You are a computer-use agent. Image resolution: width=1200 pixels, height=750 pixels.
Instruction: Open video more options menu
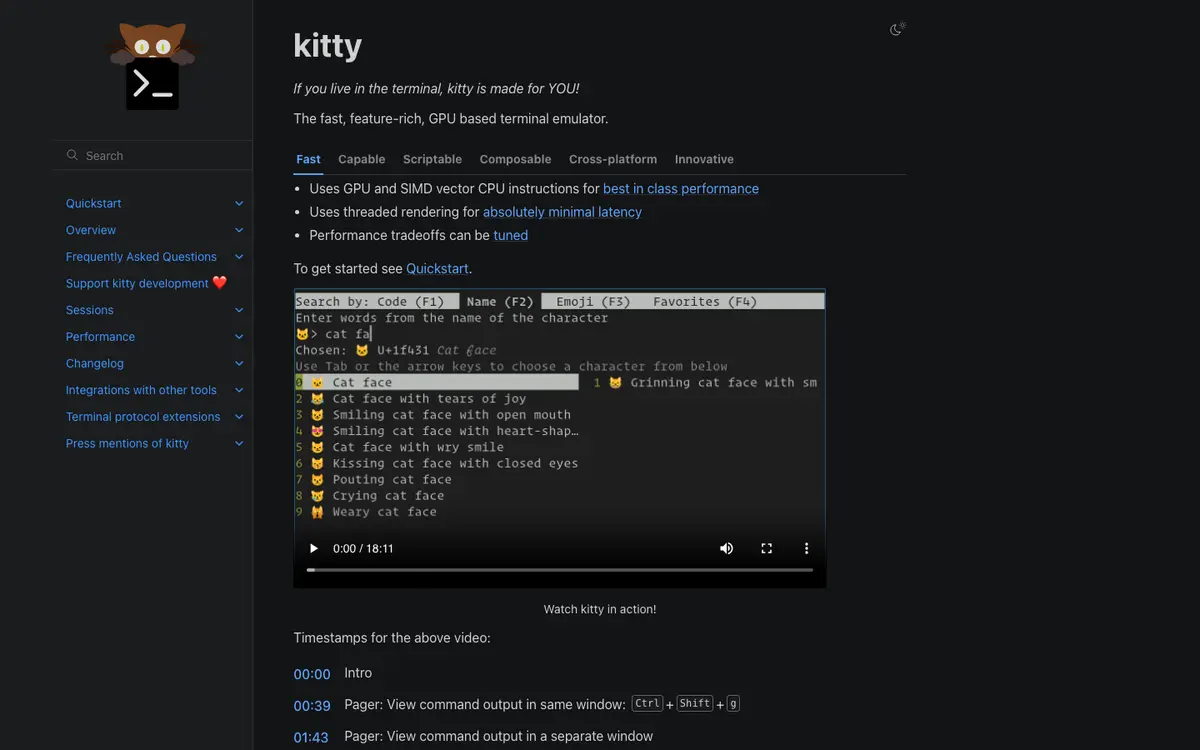point(806,548)
